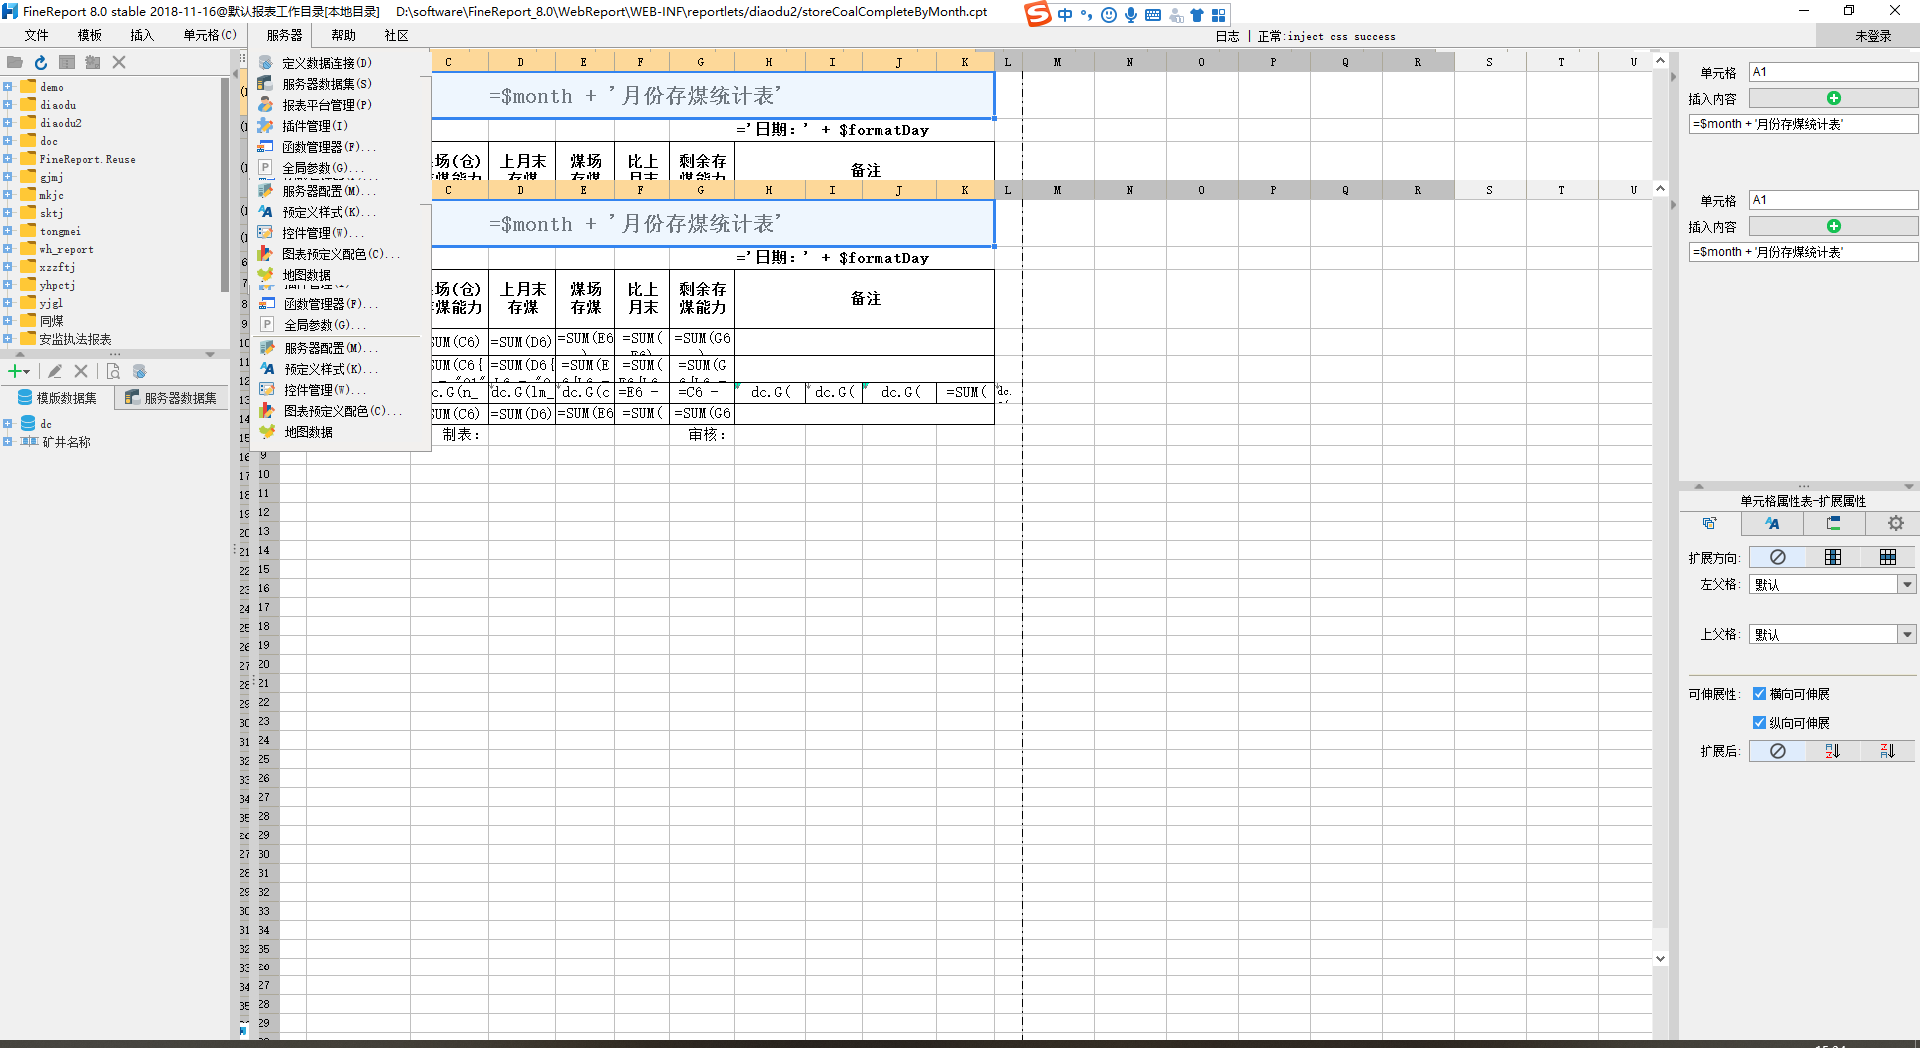Switch to 服务器数据集 tab
Screen dimensions: 1920x1048
171,398
